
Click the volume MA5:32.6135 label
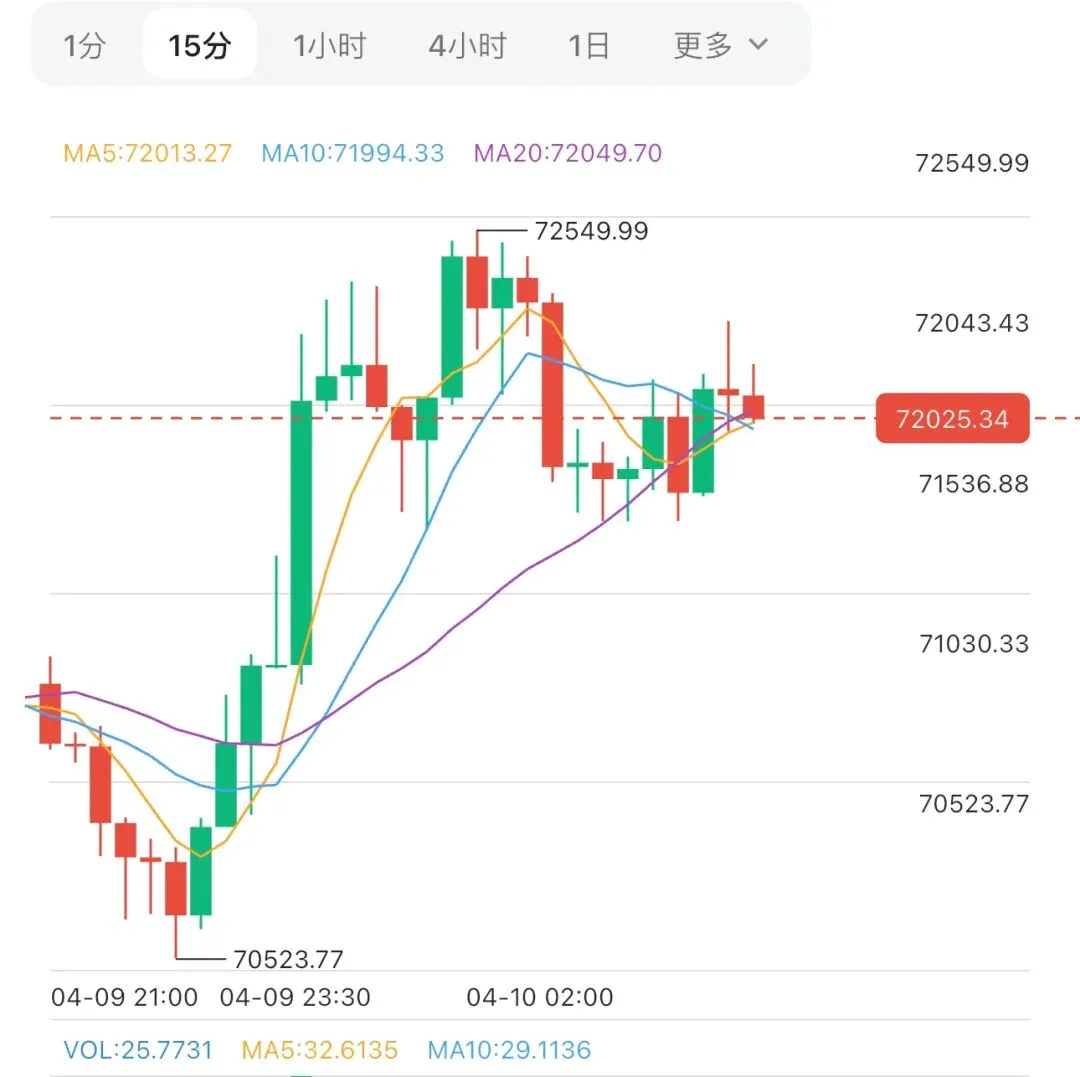[x=320, y=1050]
